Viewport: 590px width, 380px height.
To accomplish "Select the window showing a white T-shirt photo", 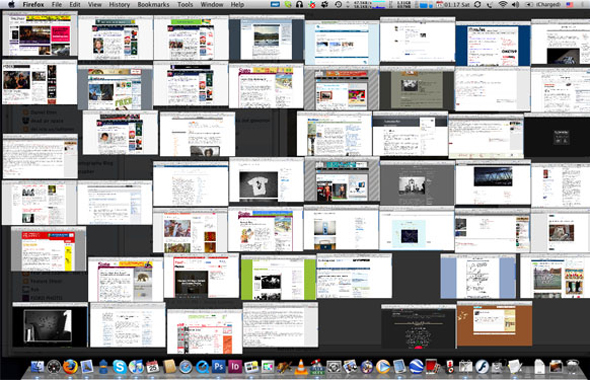I will click(x=266, y=180).
